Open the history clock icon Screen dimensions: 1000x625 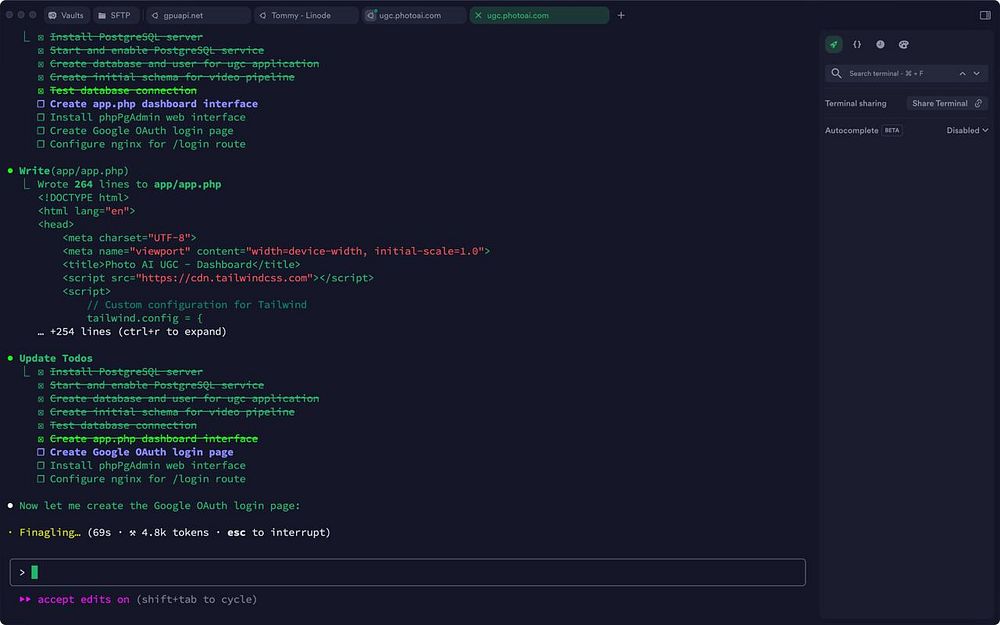click(880, 45)
